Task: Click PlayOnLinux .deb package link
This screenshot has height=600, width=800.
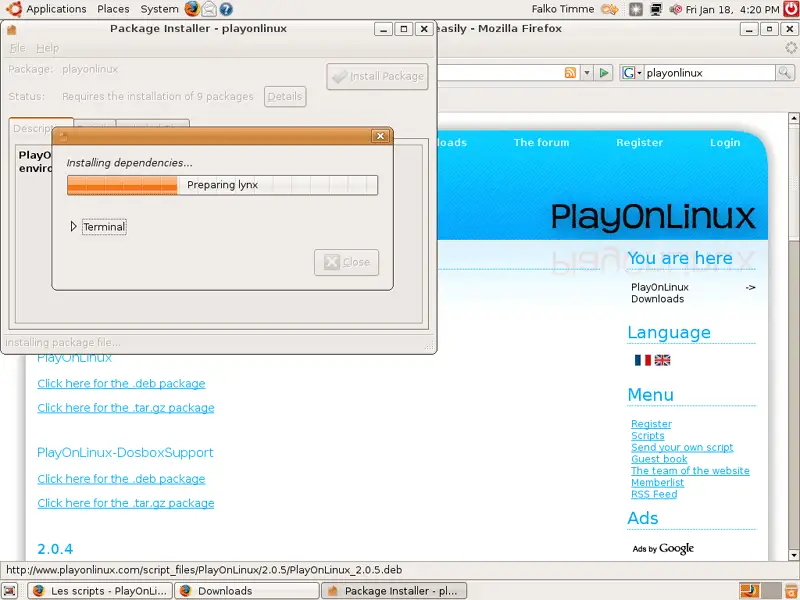Action: click(x=121, y=384)
